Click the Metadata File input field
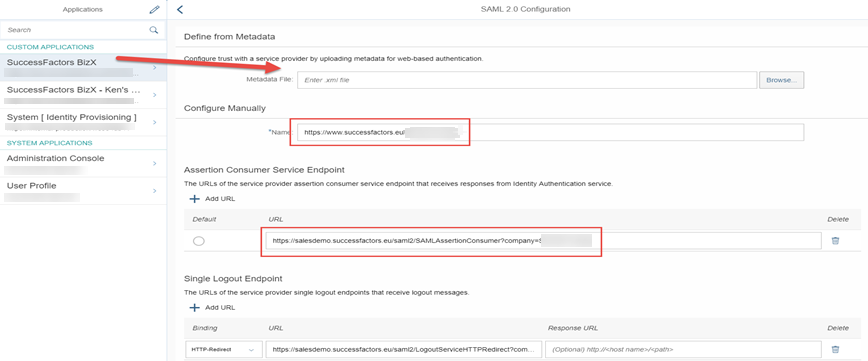 click(x=527, y=80)
